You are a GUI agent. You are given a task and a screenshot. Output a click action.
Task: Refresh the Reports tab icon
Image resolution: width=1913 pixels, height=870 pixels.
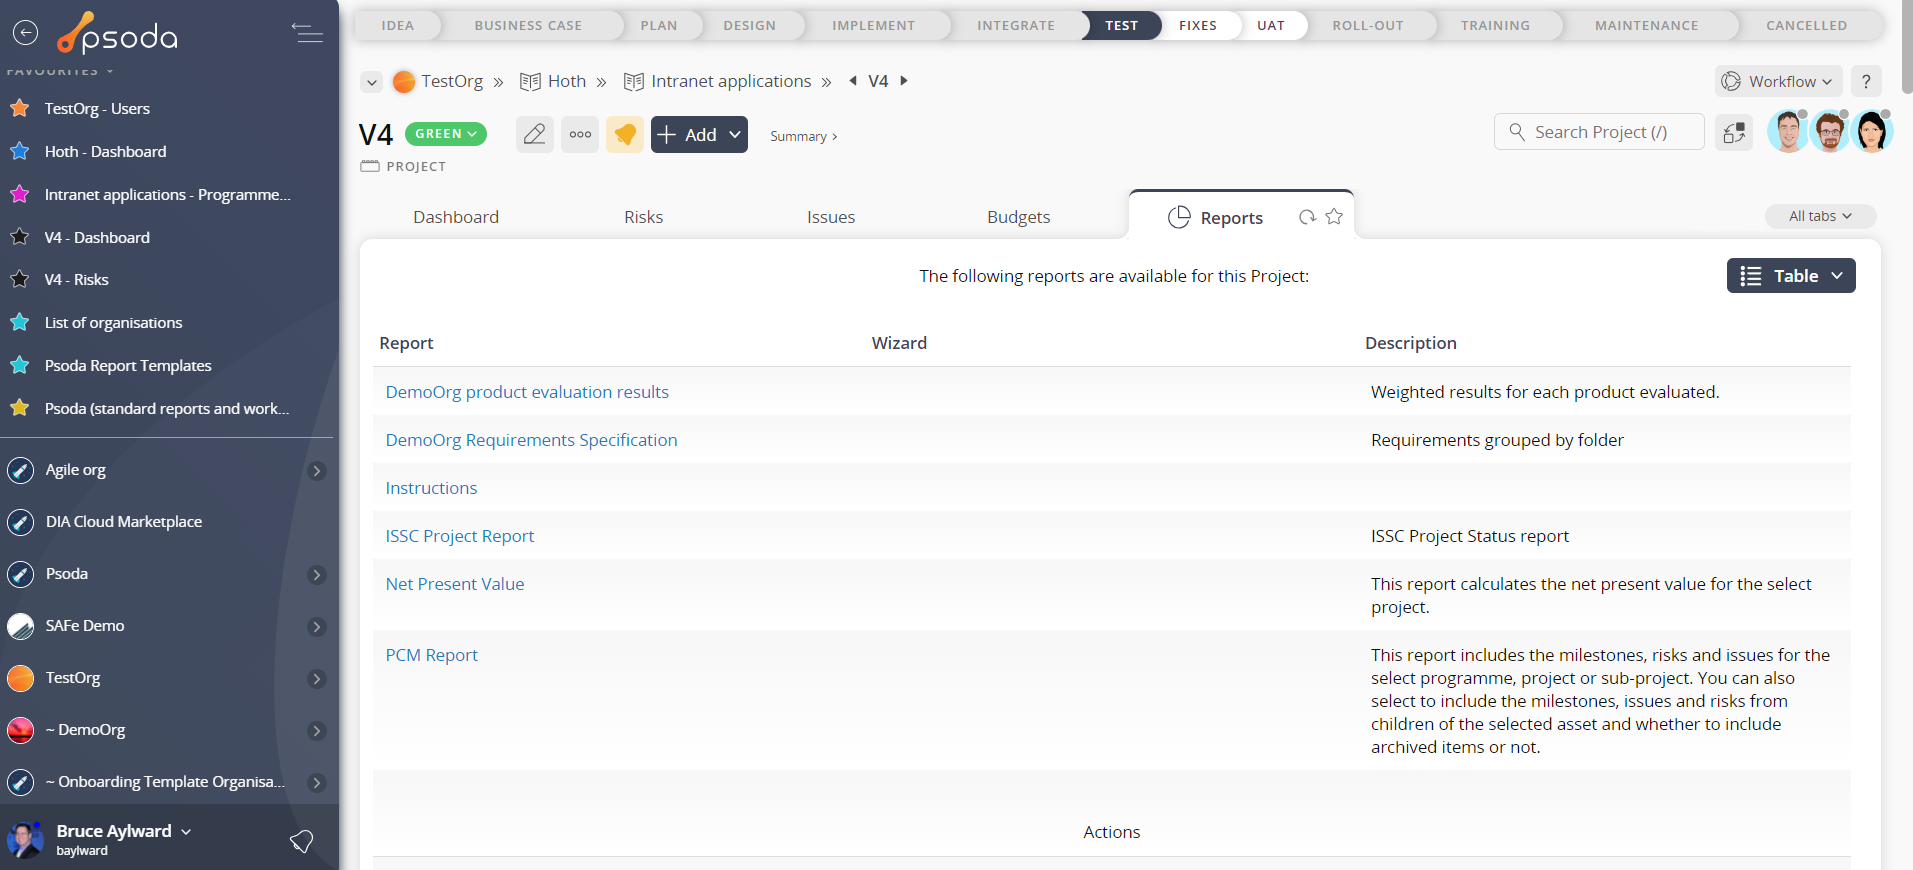click(x=1307, y=217)
